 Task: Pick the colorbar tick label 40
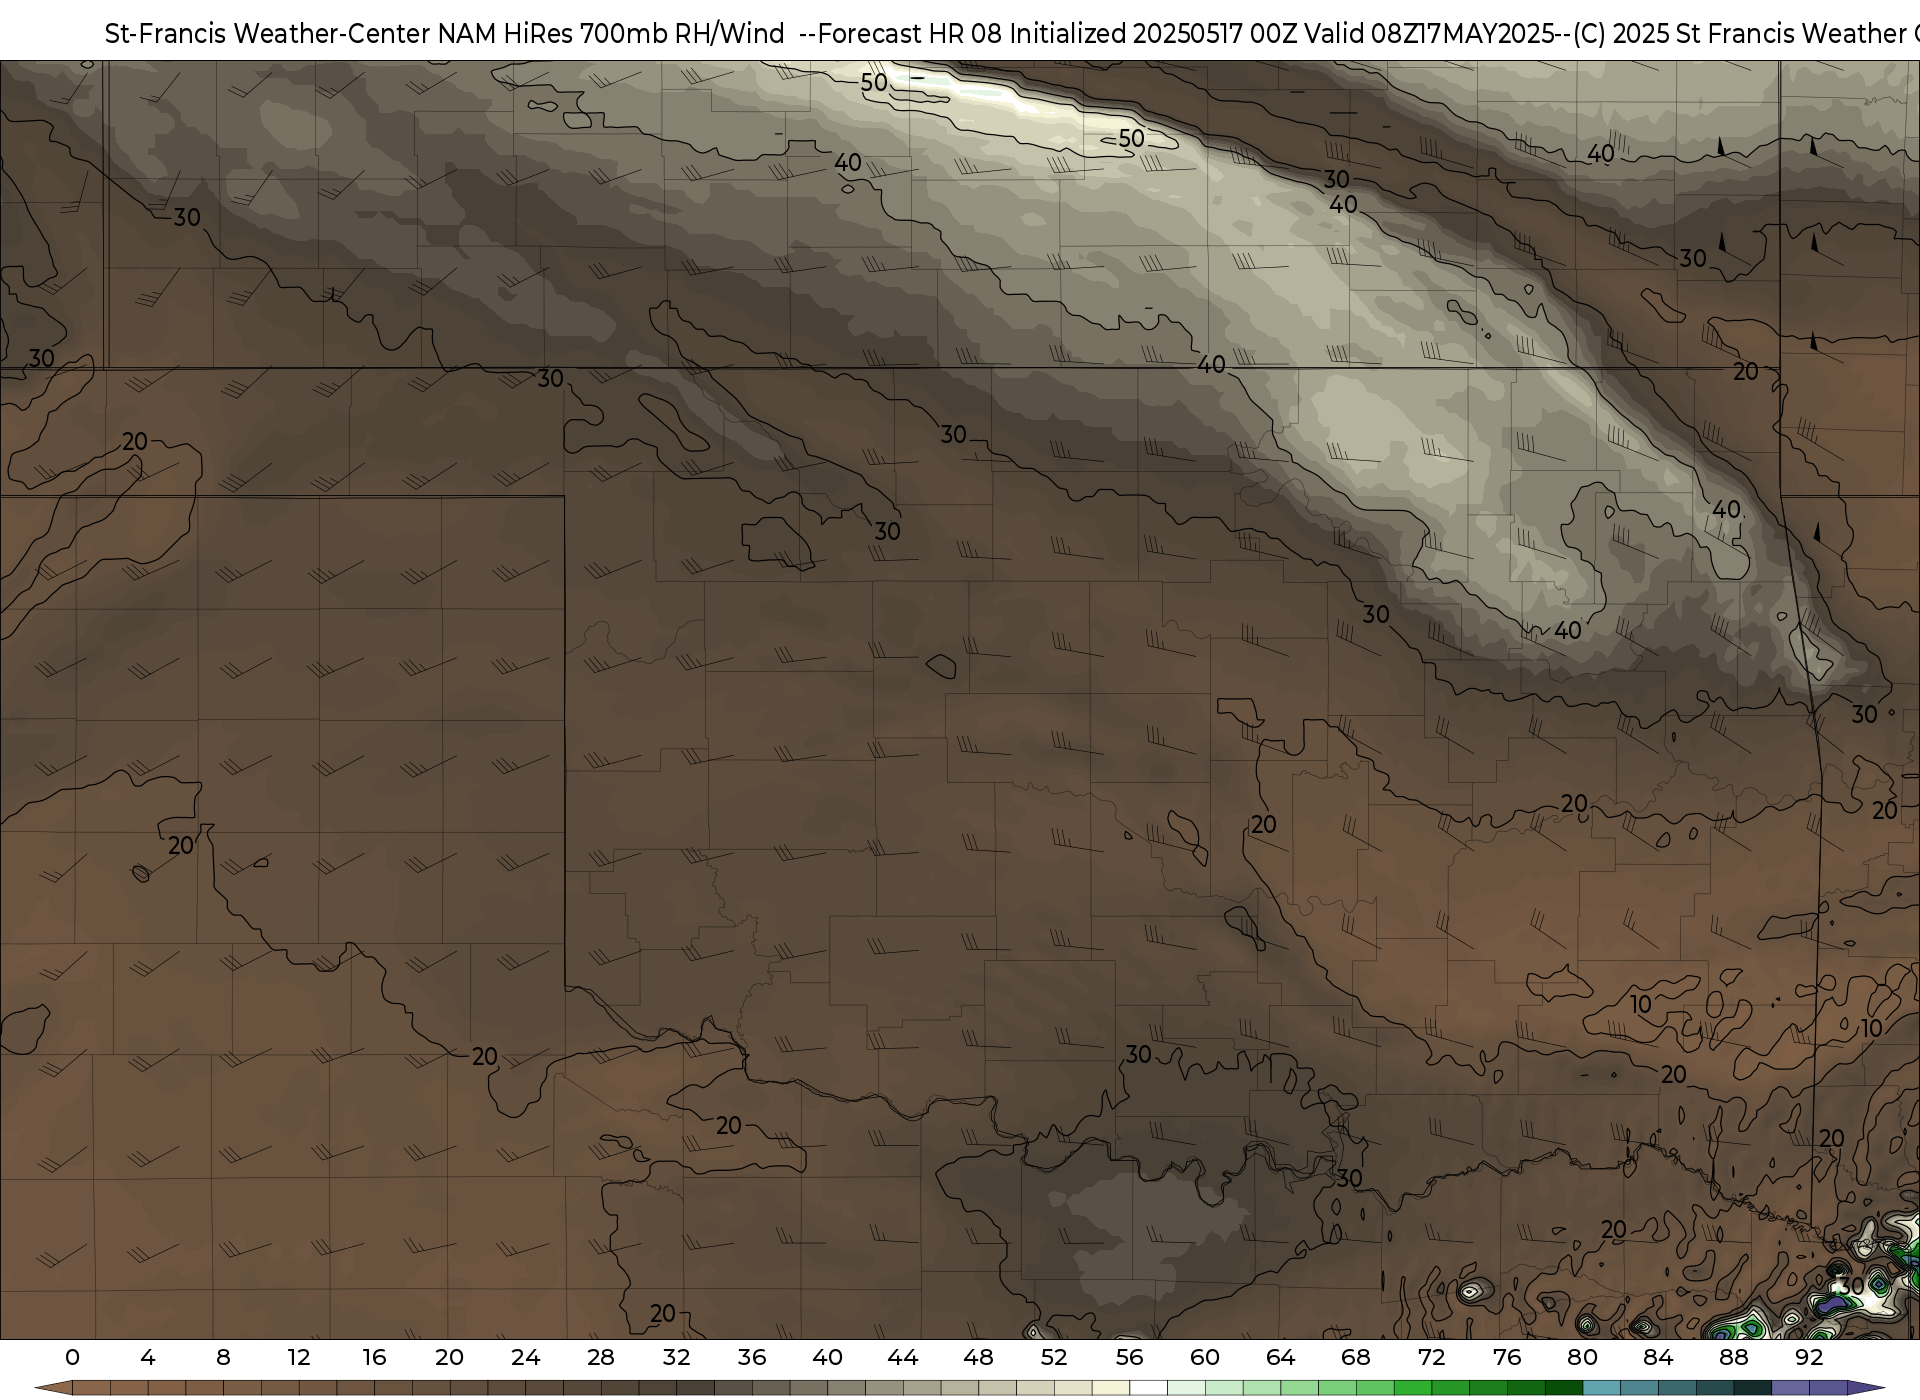coord(828,1357)
